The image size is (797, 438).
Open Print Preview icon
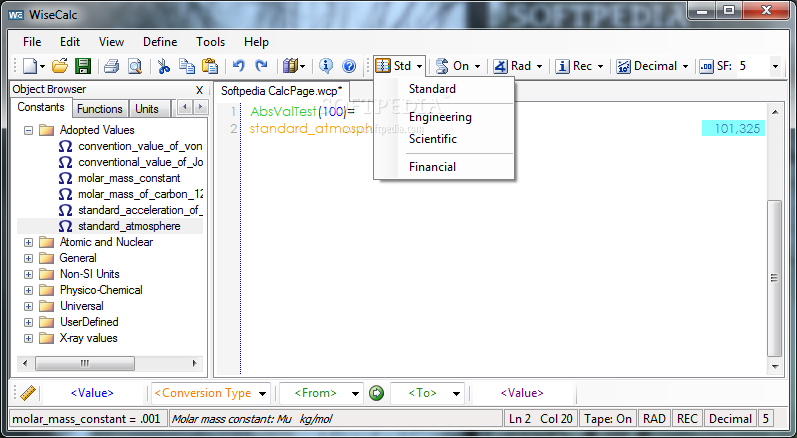point(135,66)
